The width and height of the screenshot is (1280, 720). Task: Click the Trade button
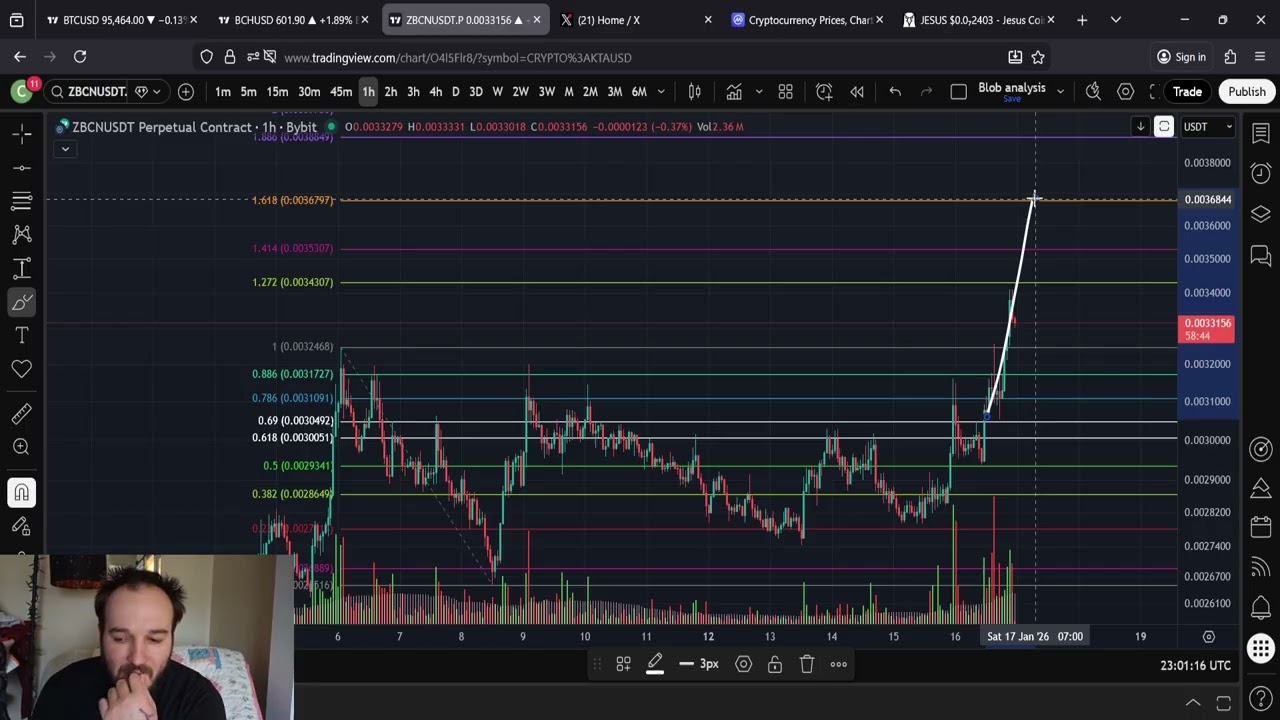1187,92
